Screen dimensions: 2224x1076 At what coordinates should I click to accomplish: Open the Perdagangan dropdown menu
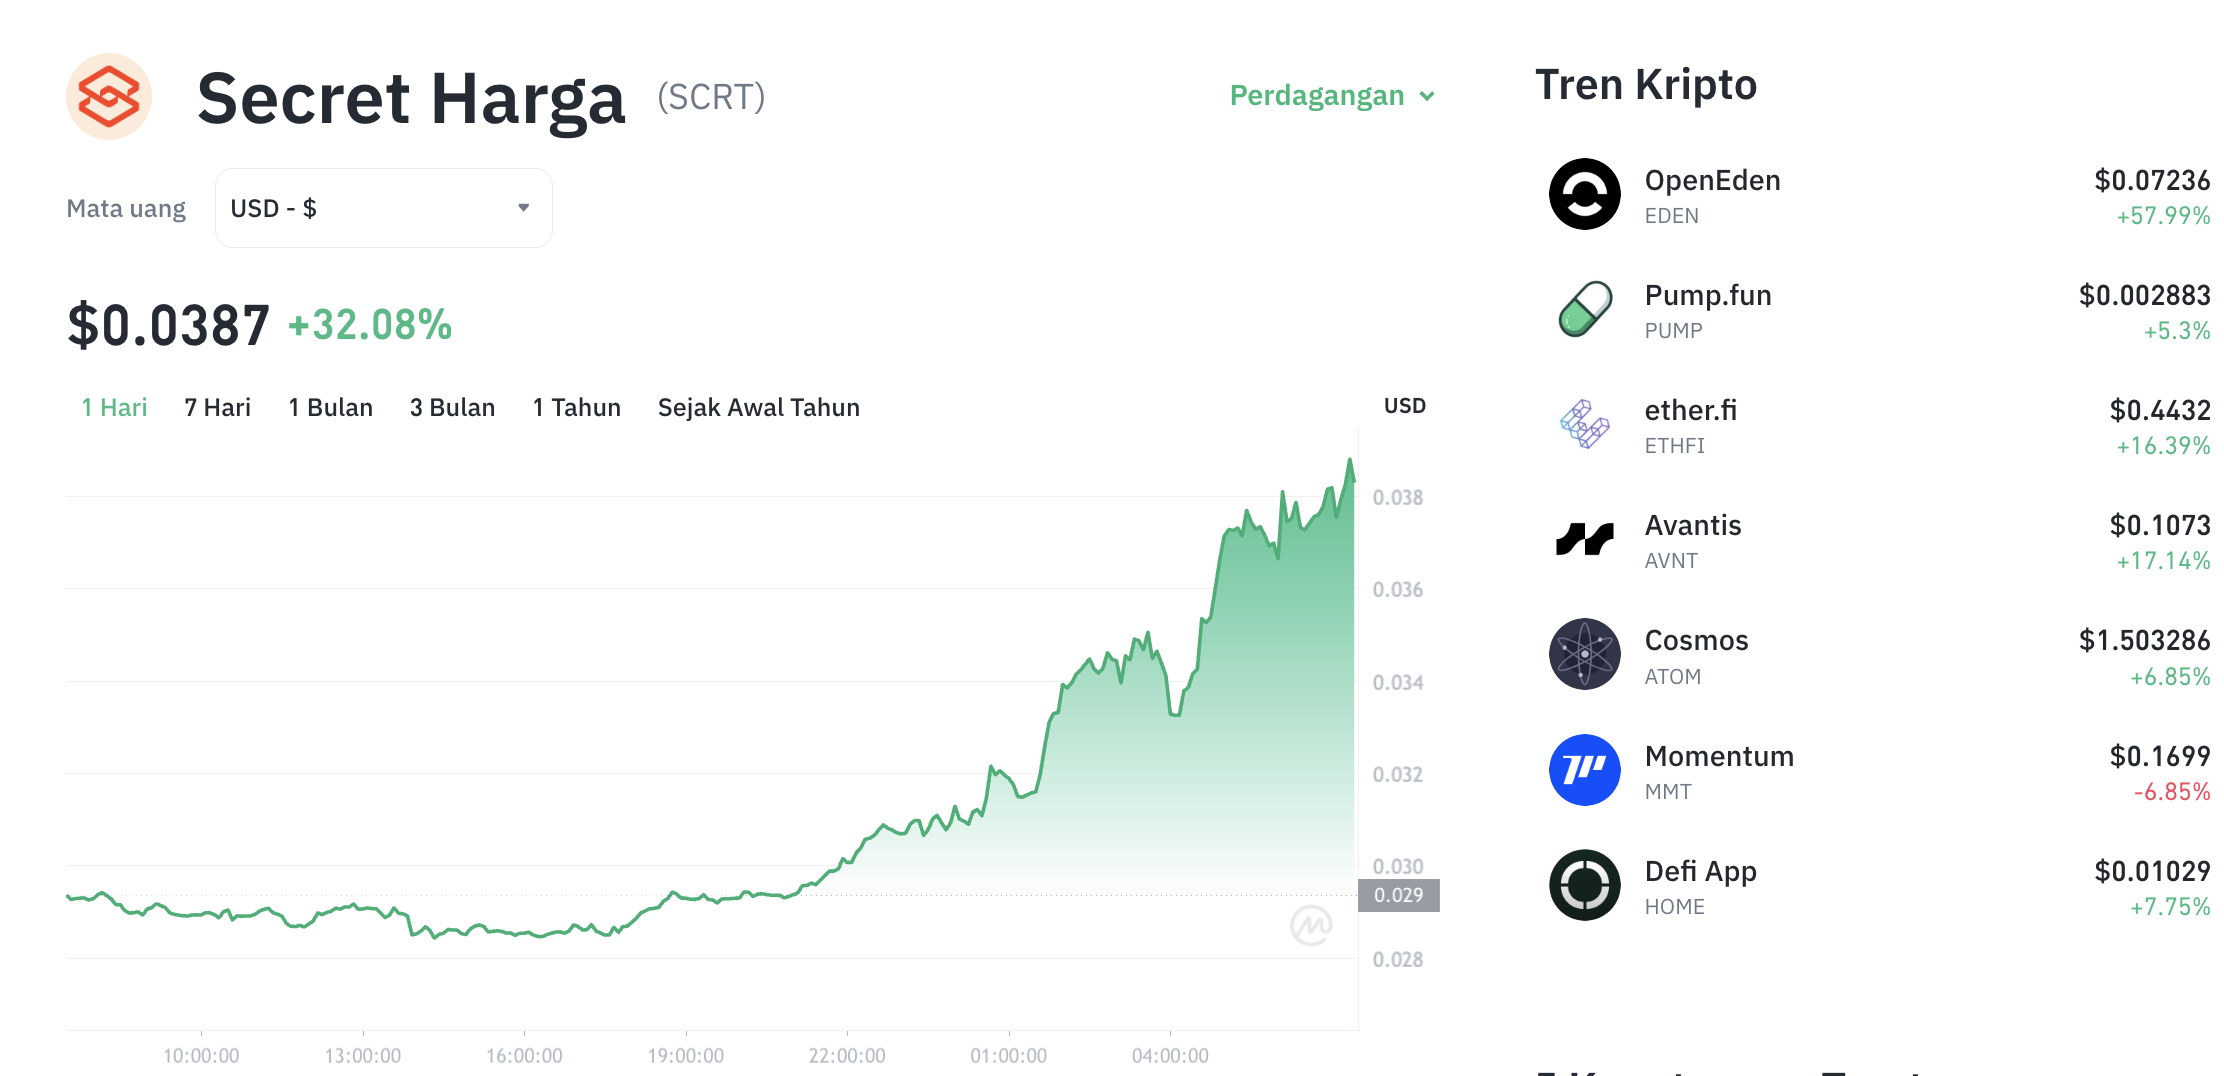click(x=1332, y=95)
